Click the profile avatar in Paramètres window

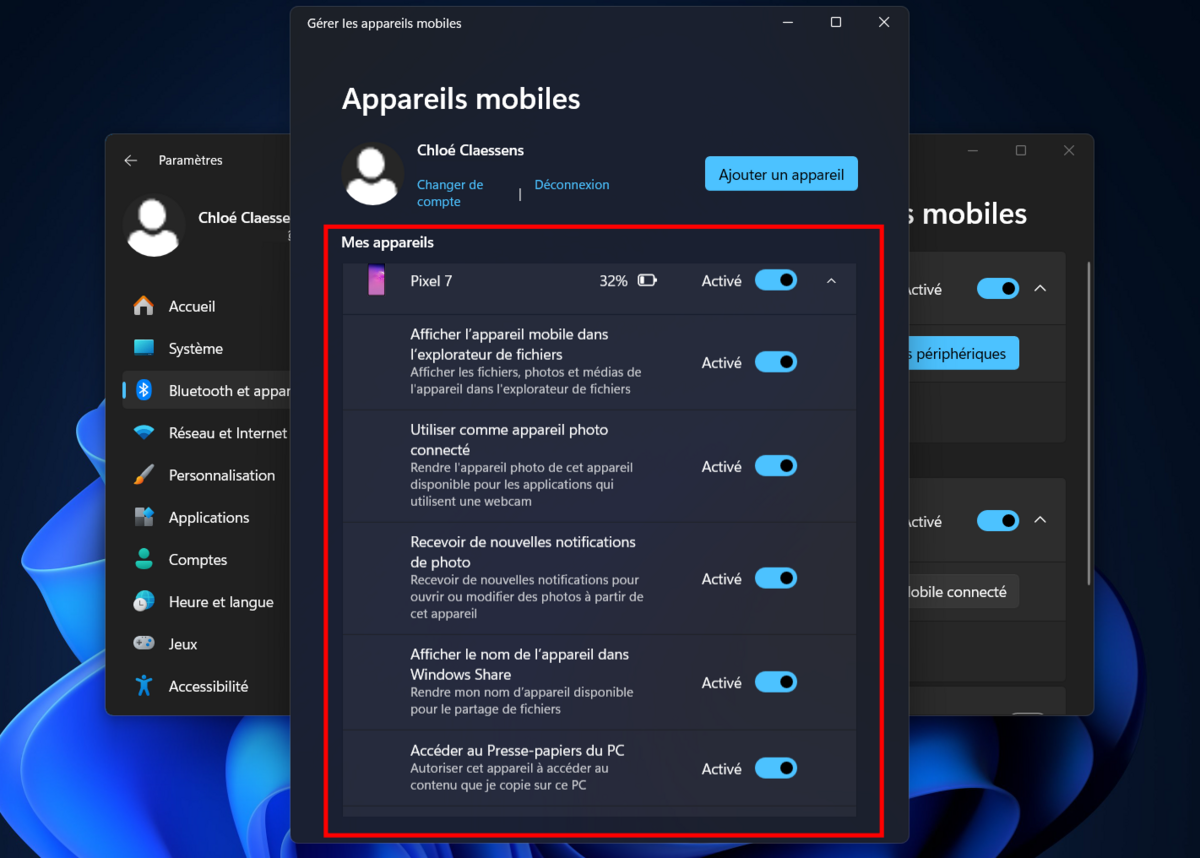click(x=154, y=225)
